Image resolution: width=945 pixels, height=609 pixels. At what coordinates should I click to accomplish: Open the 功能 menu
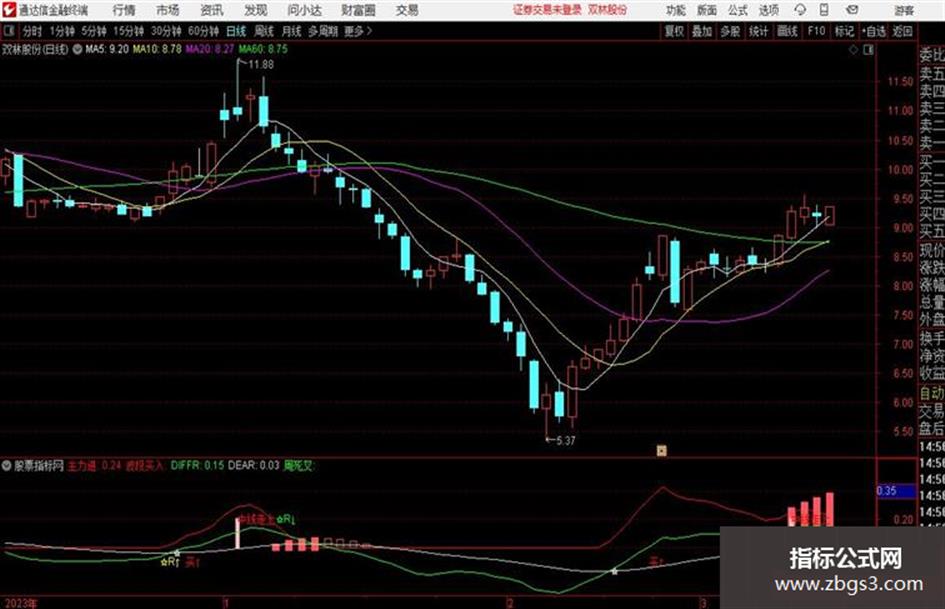676,10
